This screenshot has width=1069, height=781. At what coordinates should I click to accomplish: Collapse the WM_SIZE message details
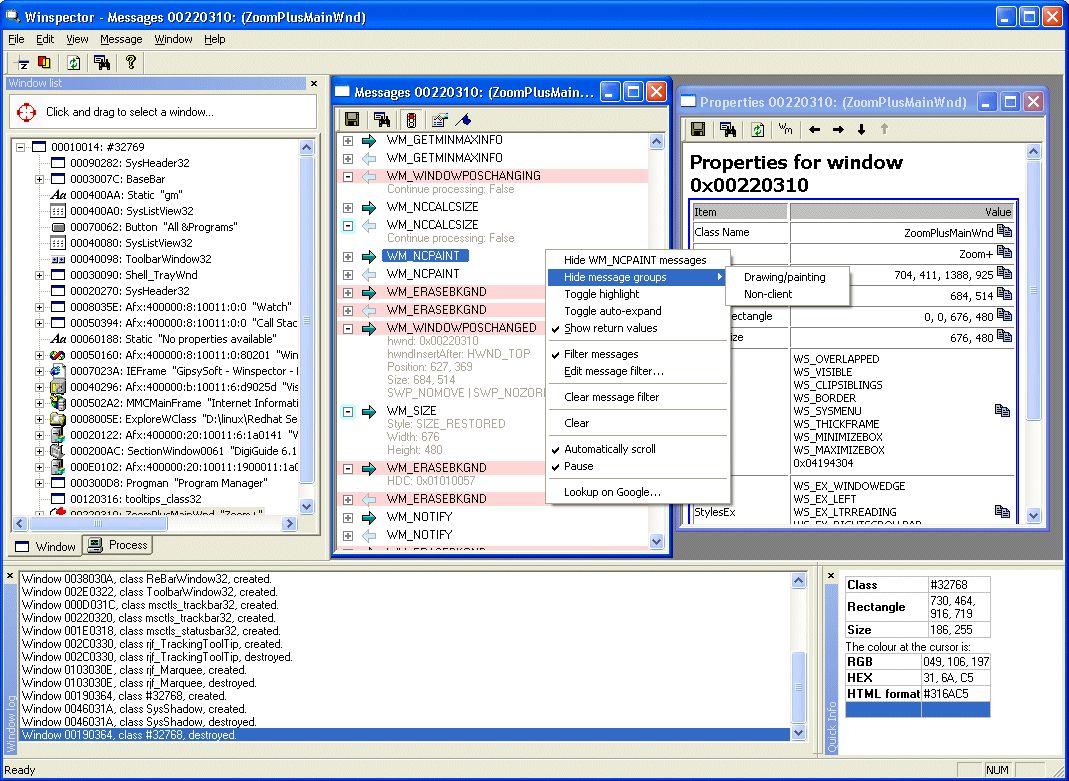pyautogui.click(x=348, y=411)
